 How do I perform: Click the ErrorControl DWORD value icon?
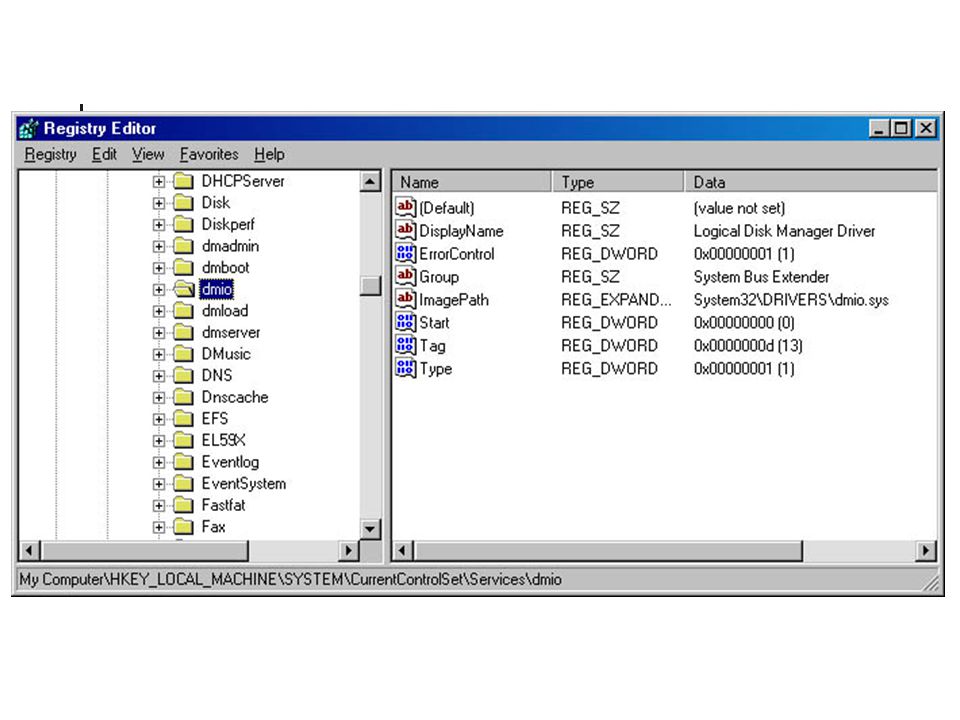coord(405,253)
